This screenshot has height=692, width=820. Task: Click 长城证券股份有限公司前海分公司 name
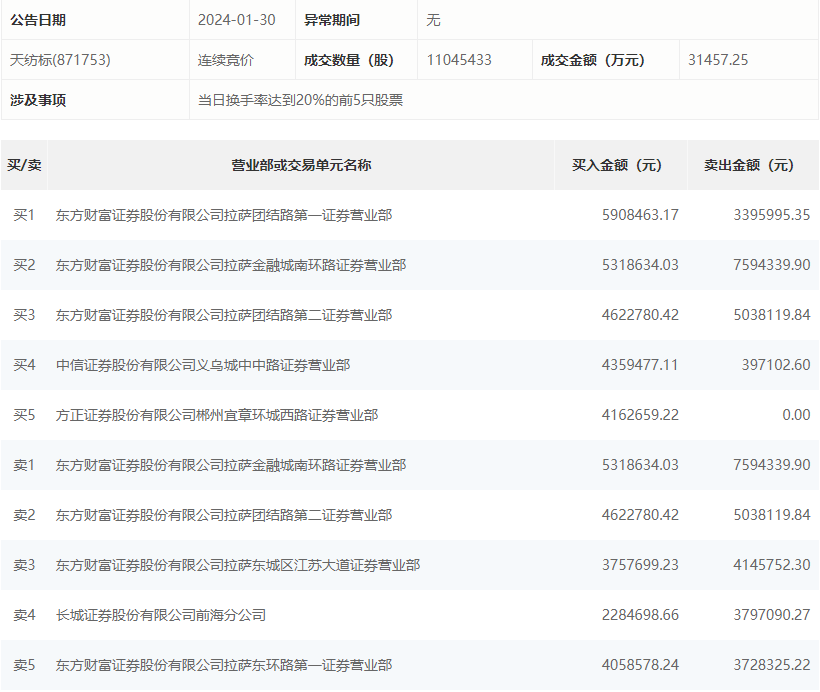(x=161, y=615)
